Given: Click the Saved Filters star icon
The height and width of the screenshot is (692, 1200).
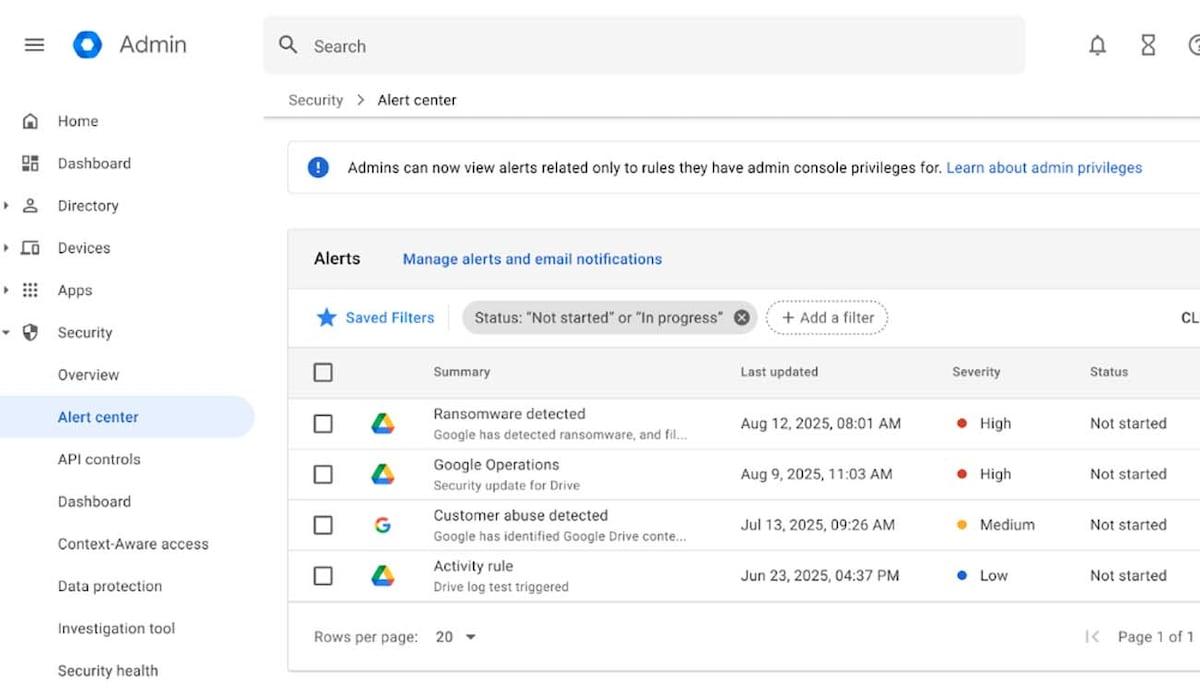Looking at the screenshot, I should pyautogui.click(x=326, y=318).
